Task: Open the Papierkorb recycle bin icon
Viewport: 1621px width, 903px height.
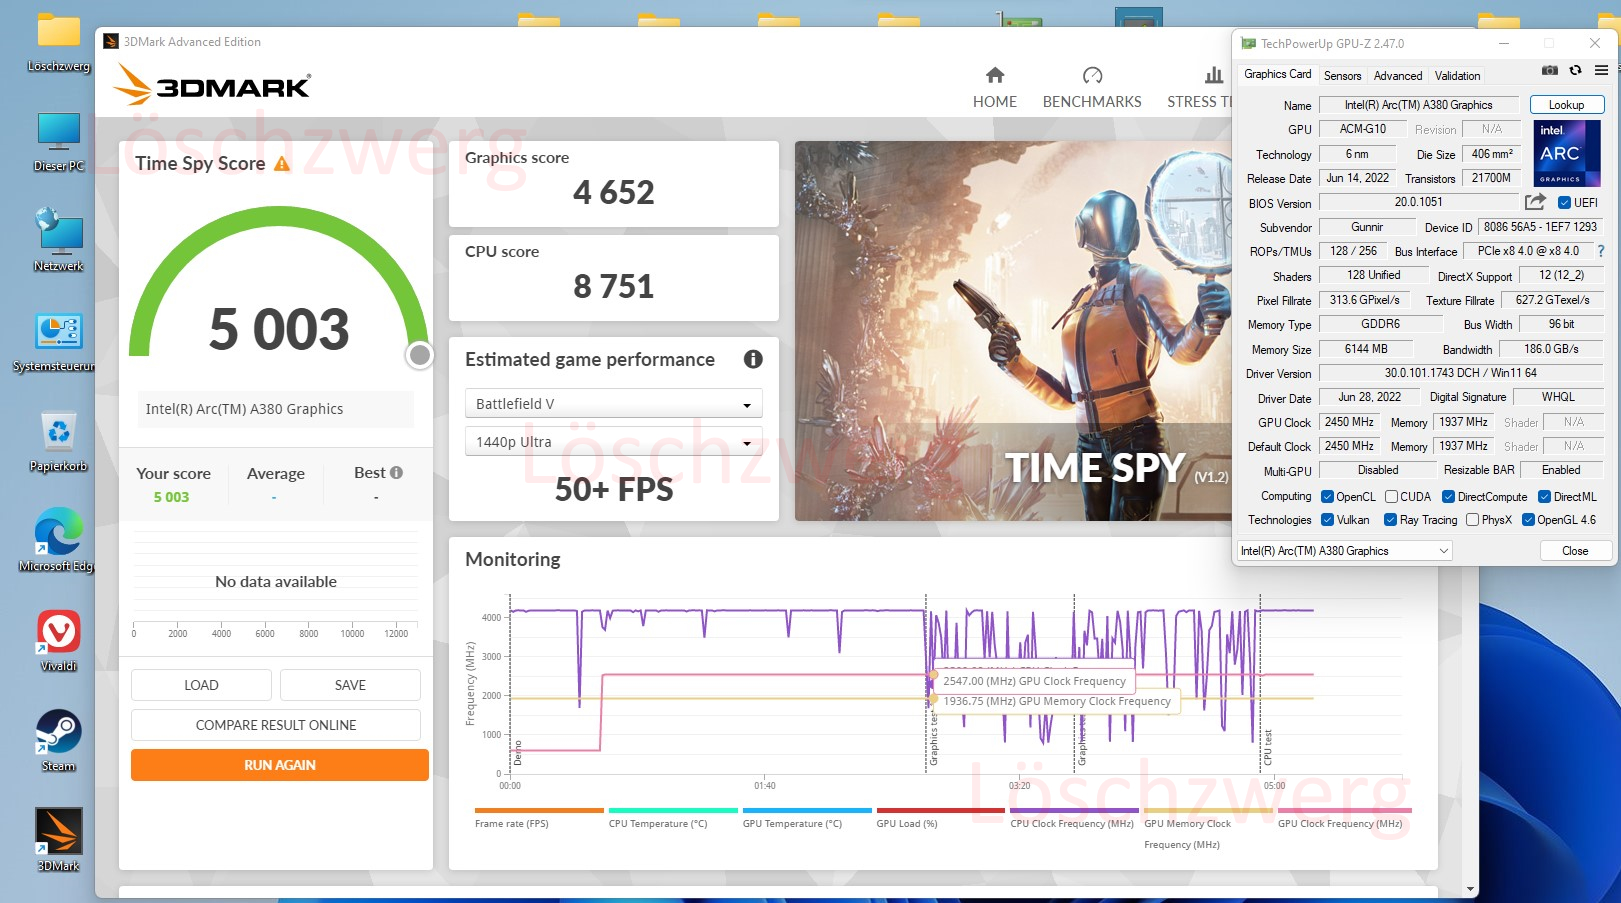Action: tap(58, 441)
